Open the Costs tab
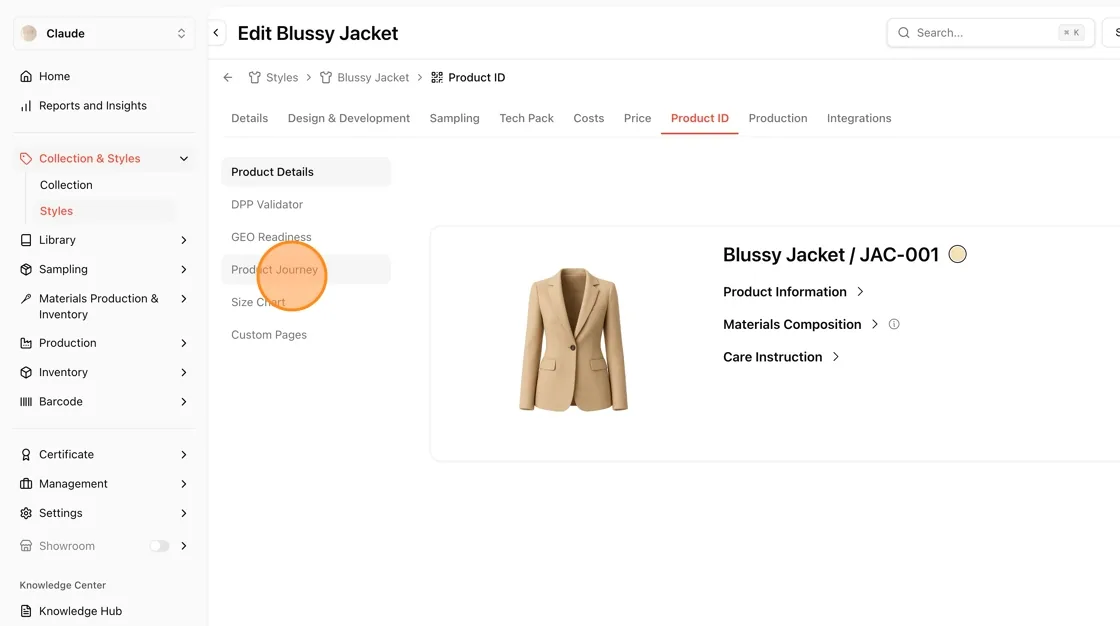 click(589, 118)
